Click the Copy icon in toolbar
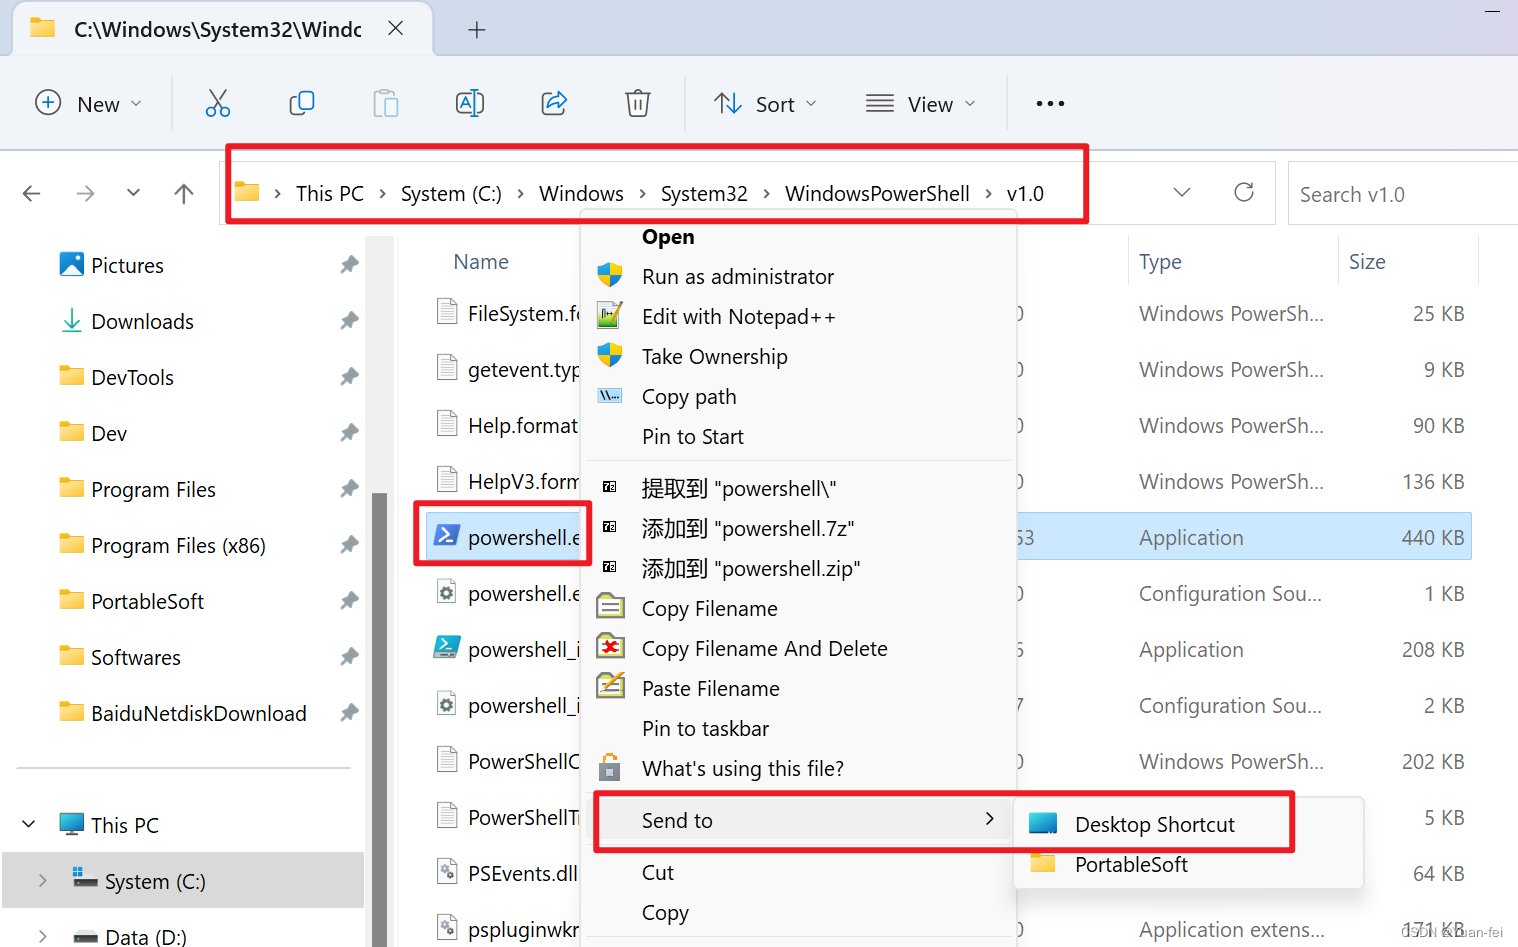This screenshot has width=1518, height=947. pos(302,103)
